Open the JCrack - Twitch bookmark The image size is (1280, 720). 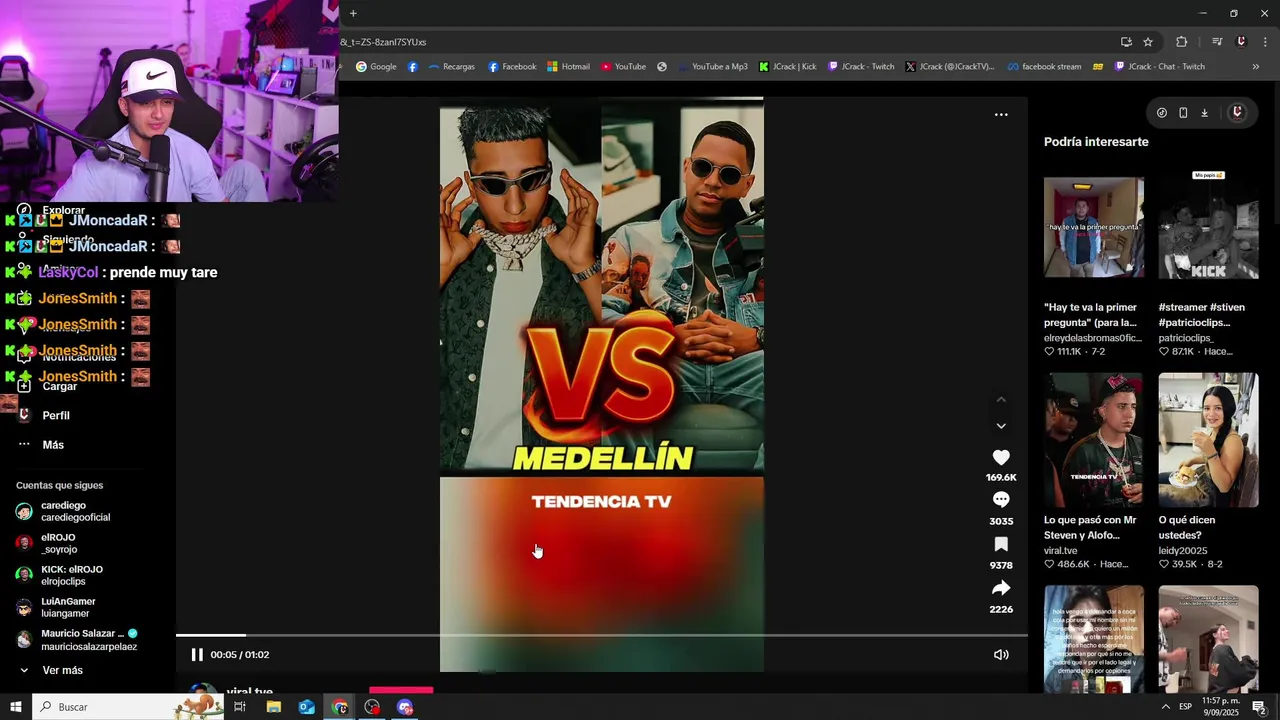pos(861,67)
